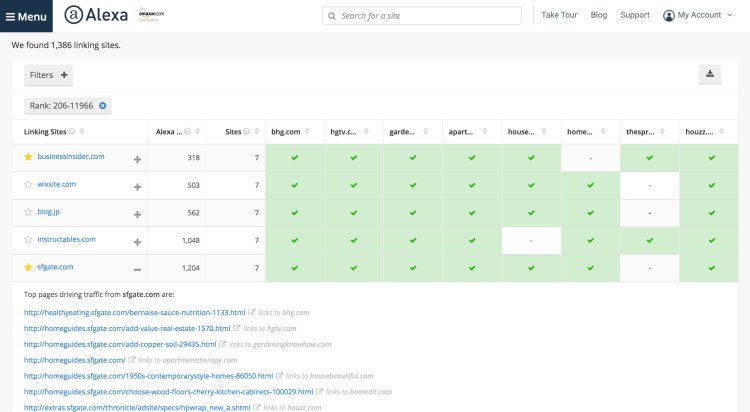Remove the Rank: 206-11966 filter chip
Screen dimensions: 750x412
[102, 105]
